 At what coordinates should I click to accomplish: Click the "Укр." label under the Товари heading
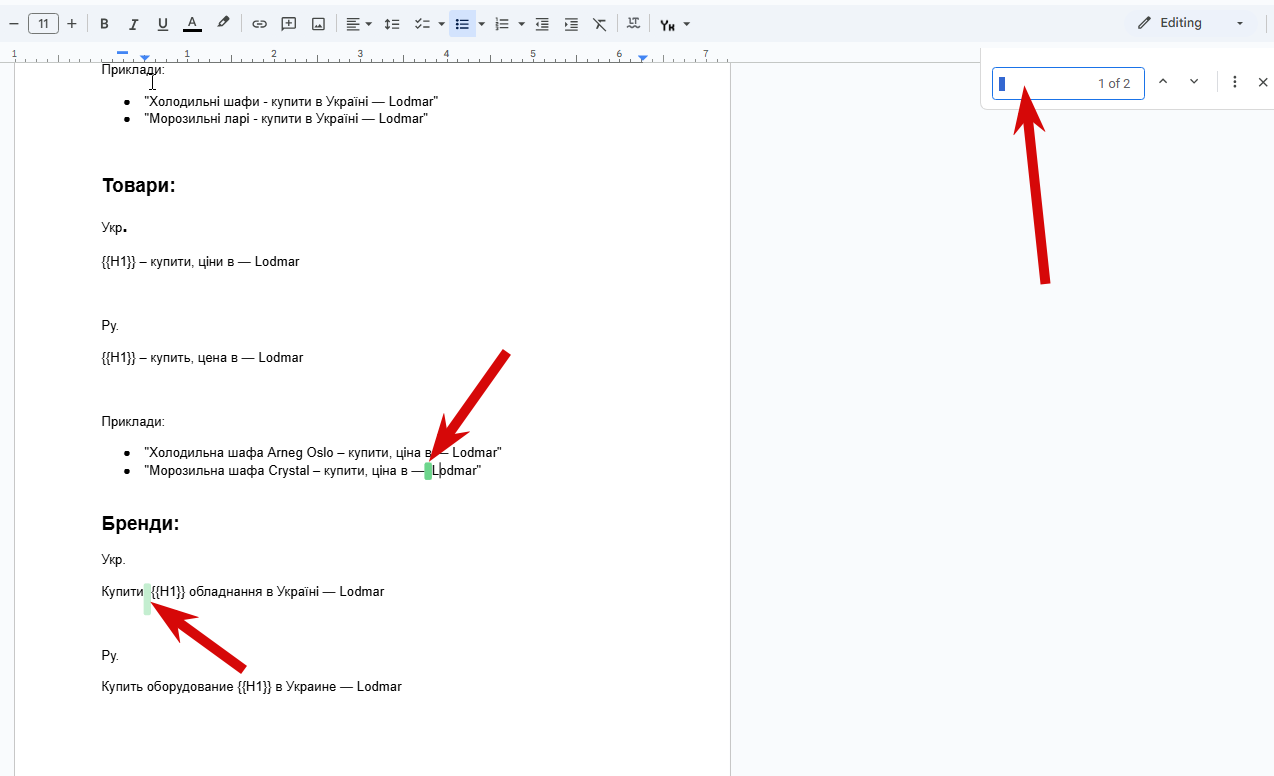(x=114, y=228)
